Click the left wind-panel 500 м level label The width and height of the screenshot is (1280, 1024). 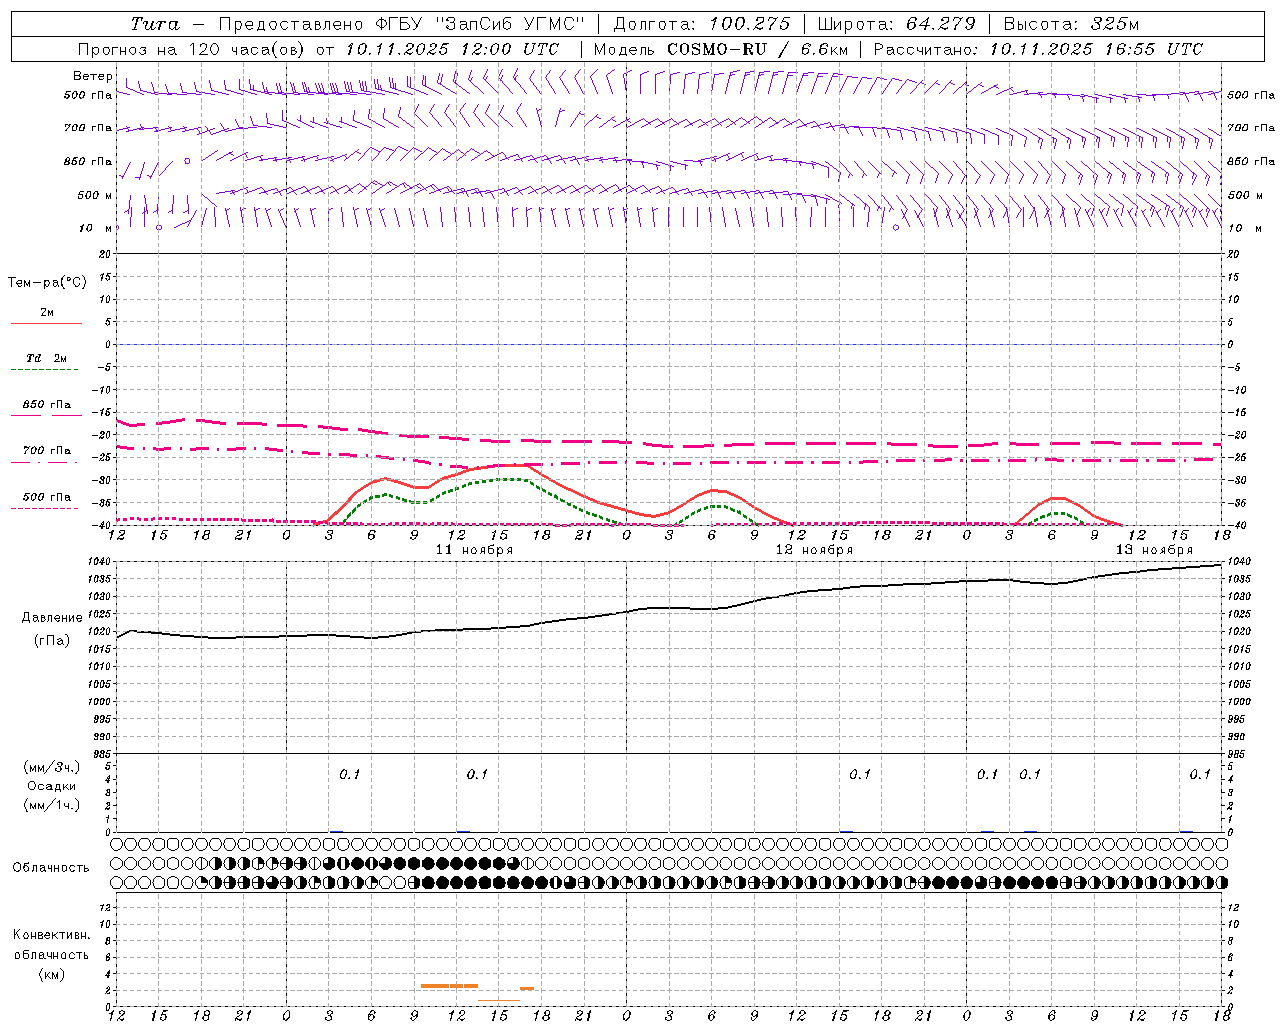(x=95, y=195)
